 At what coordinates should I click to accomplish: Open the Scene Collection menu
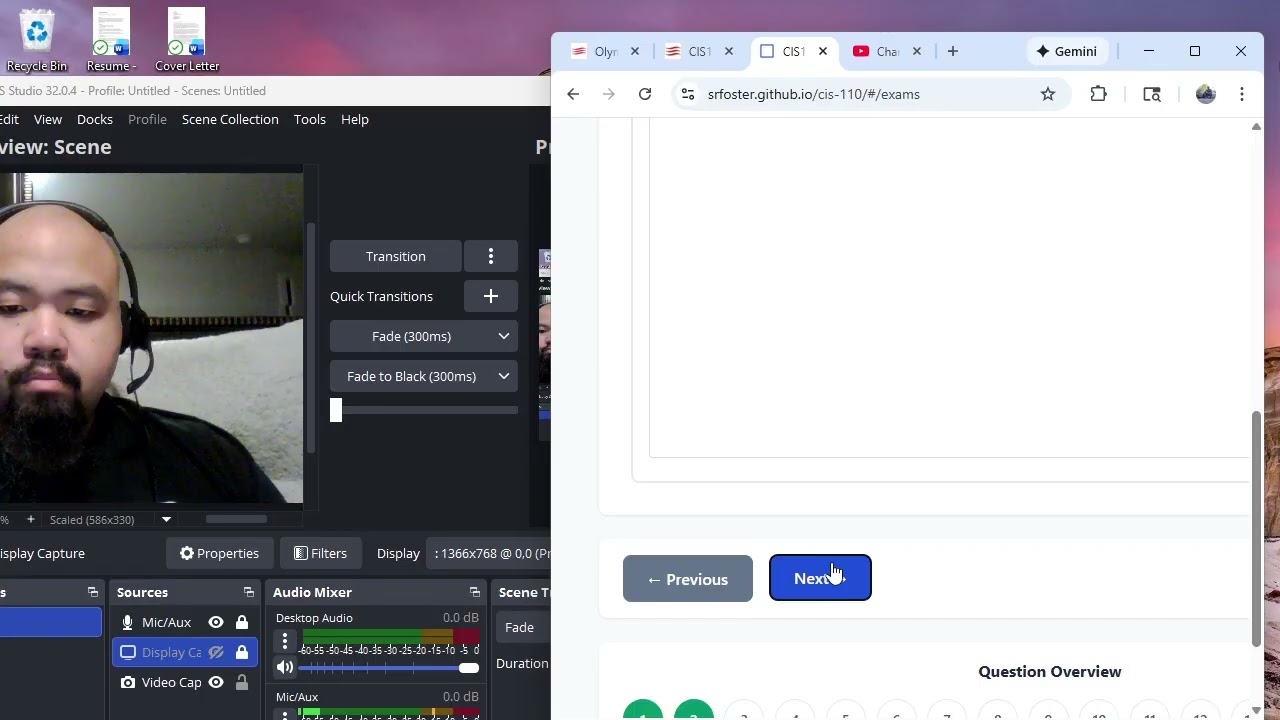pos(230,119)
